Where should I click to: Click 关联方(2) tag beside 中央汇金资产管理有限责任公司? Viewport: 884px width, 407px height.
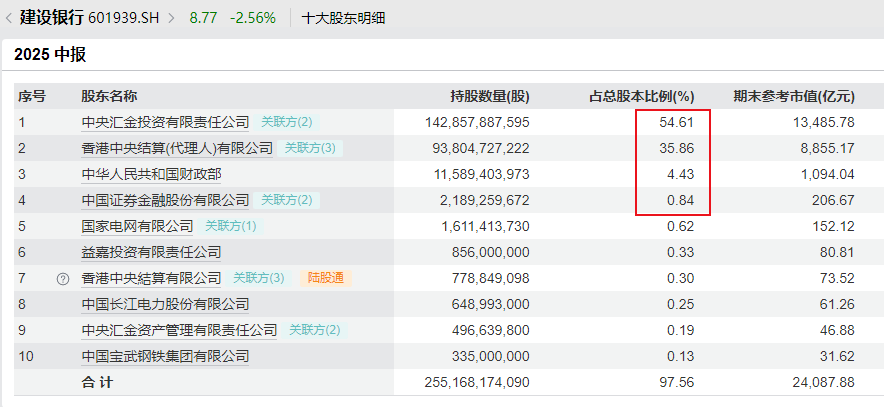coord(315,330)
